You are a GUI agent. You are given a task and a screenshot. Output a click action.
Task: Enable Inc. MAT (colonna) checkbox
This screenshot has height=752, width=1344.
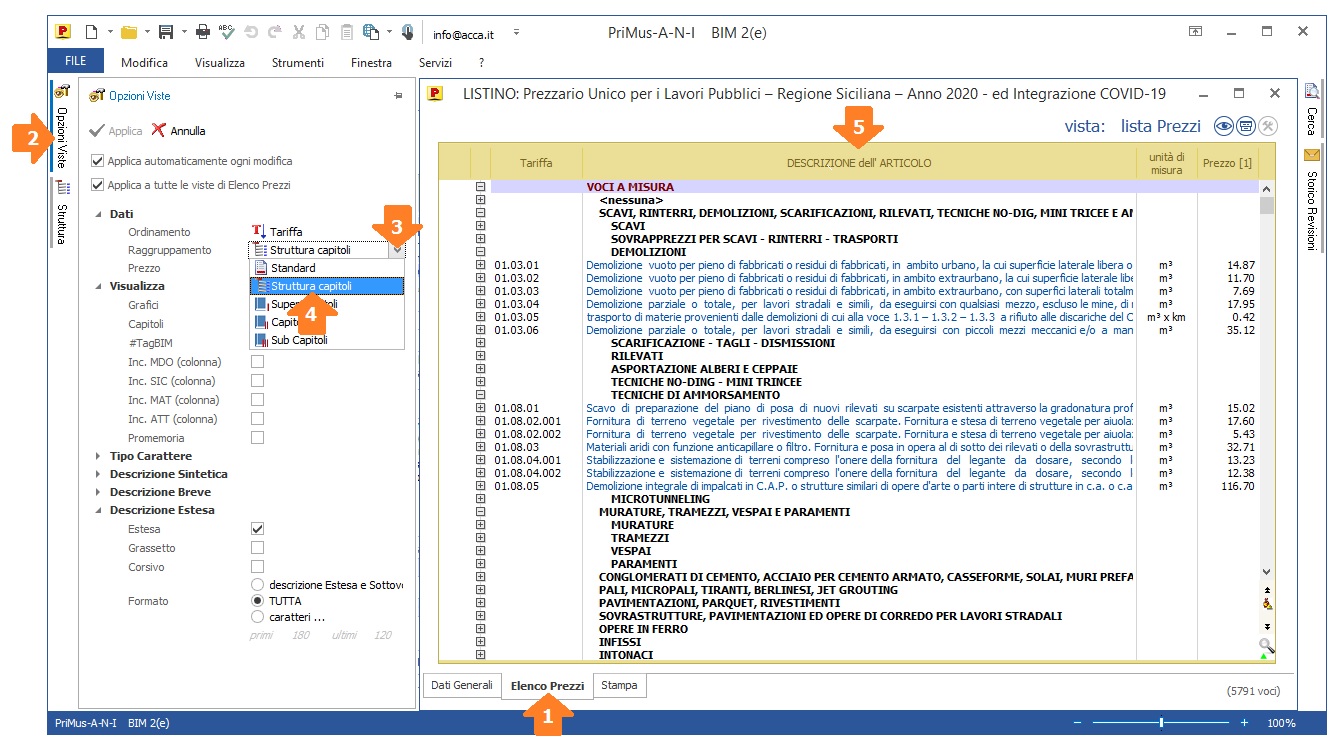coord(258,400)
